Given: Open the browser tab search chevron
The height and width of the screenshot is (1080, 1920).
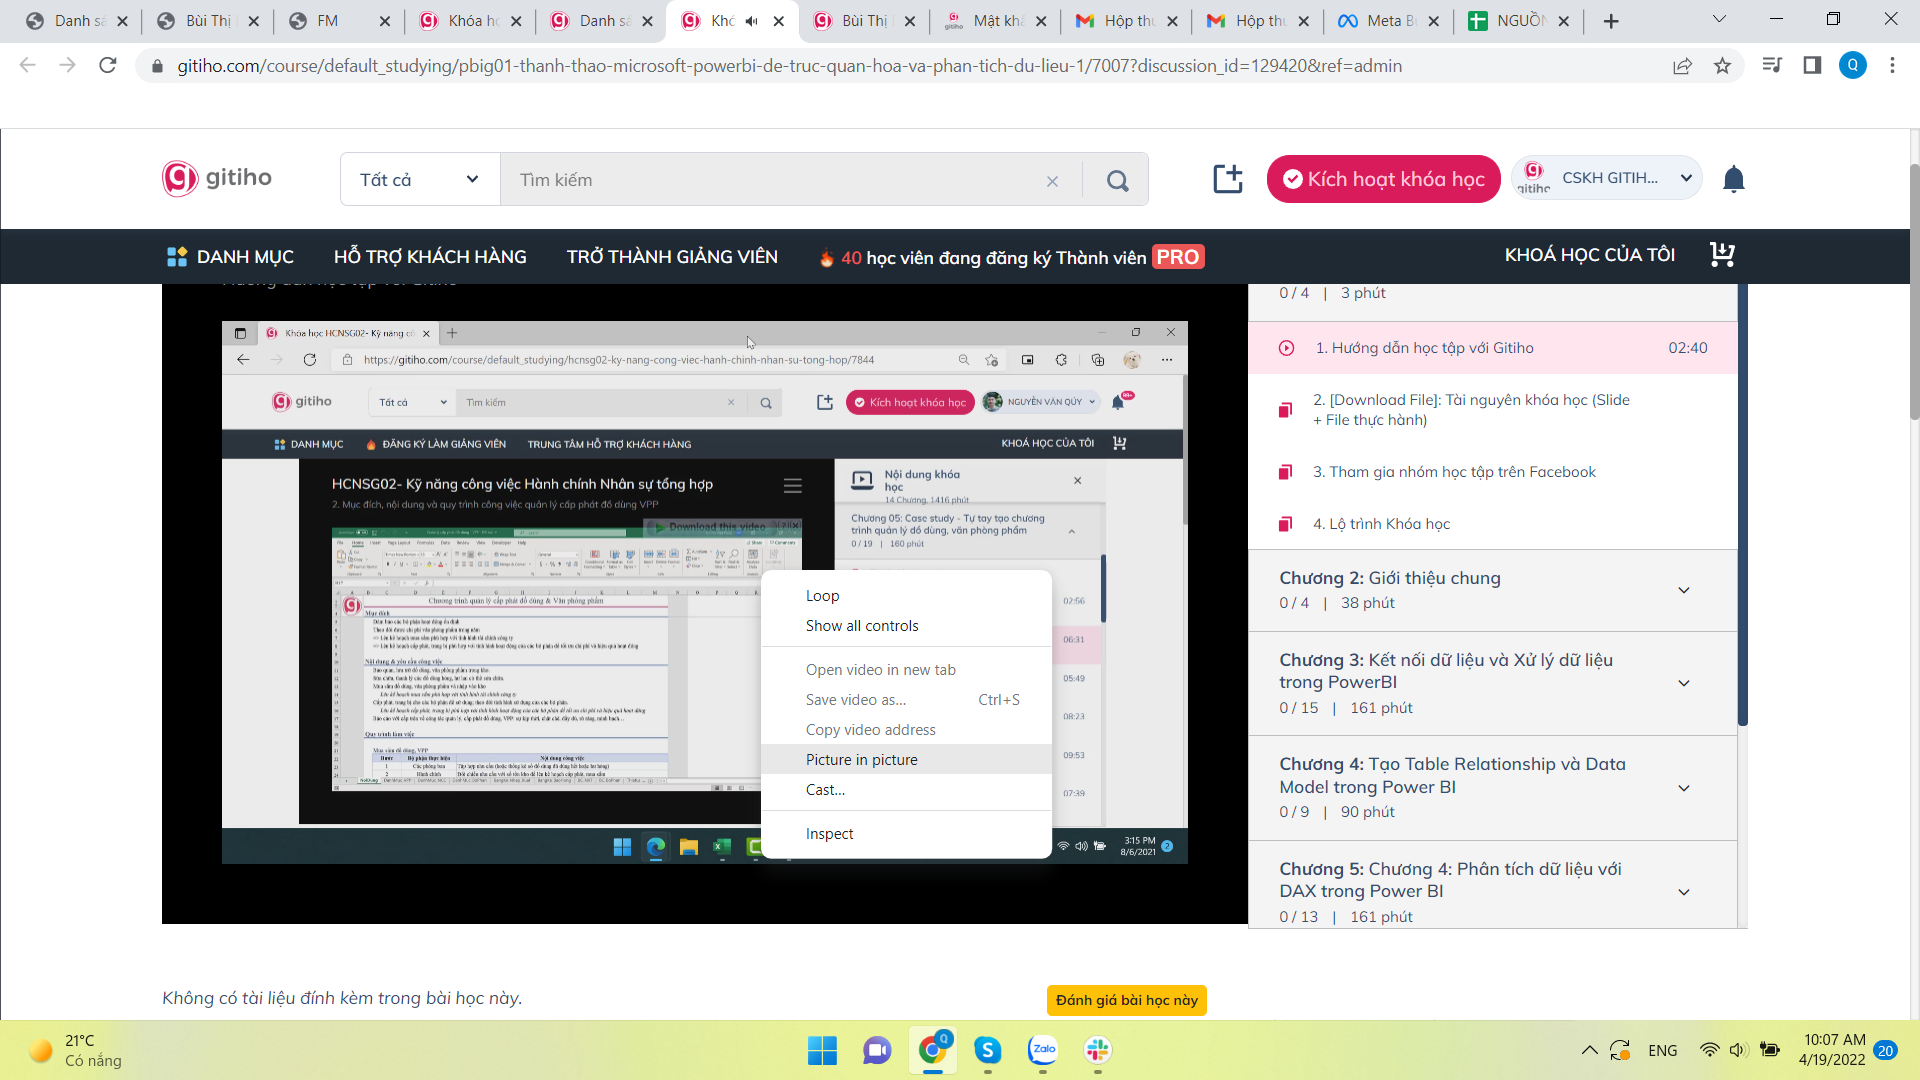Looking at the screenshot, I should pos(1719,19).
